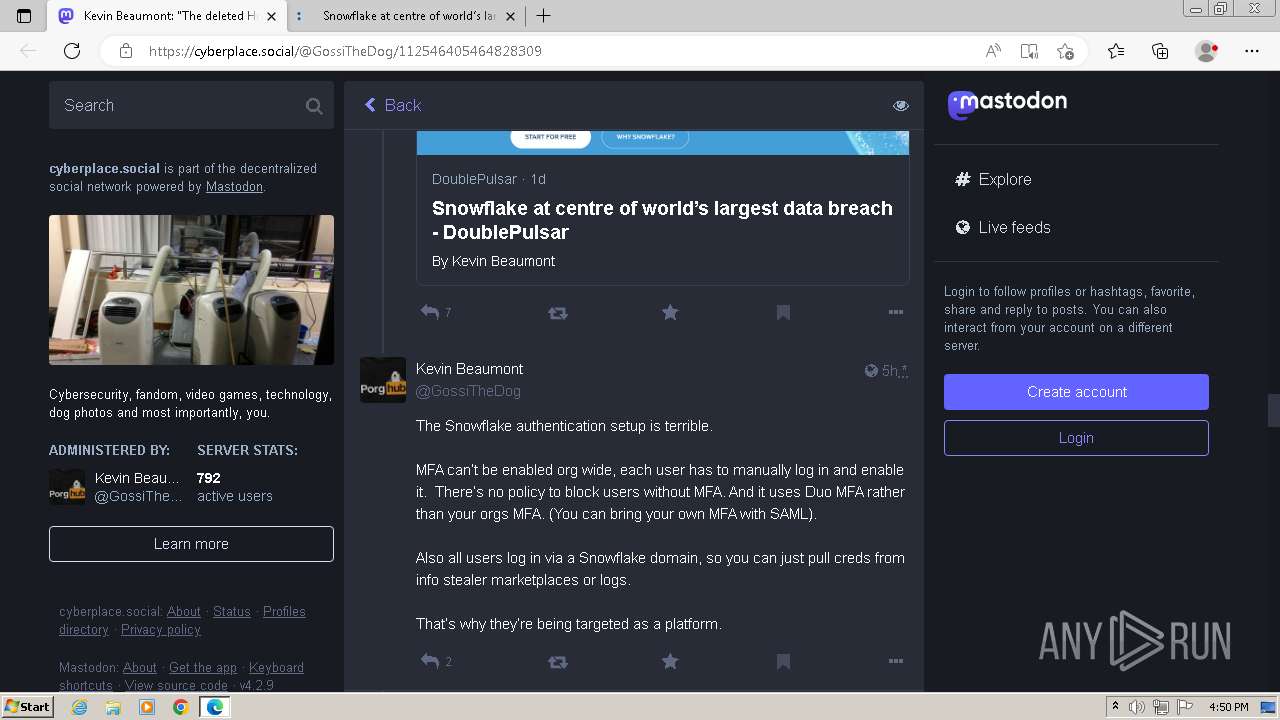Open a new browser tab
The width and height of the screenshot is (1280, 720).
[x=543, y=16]
